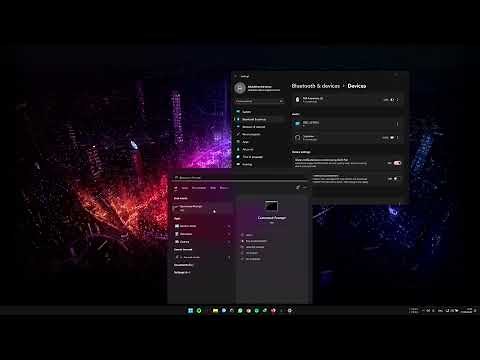
Task: Click the mouse device icon
Action: pos(297,100)
